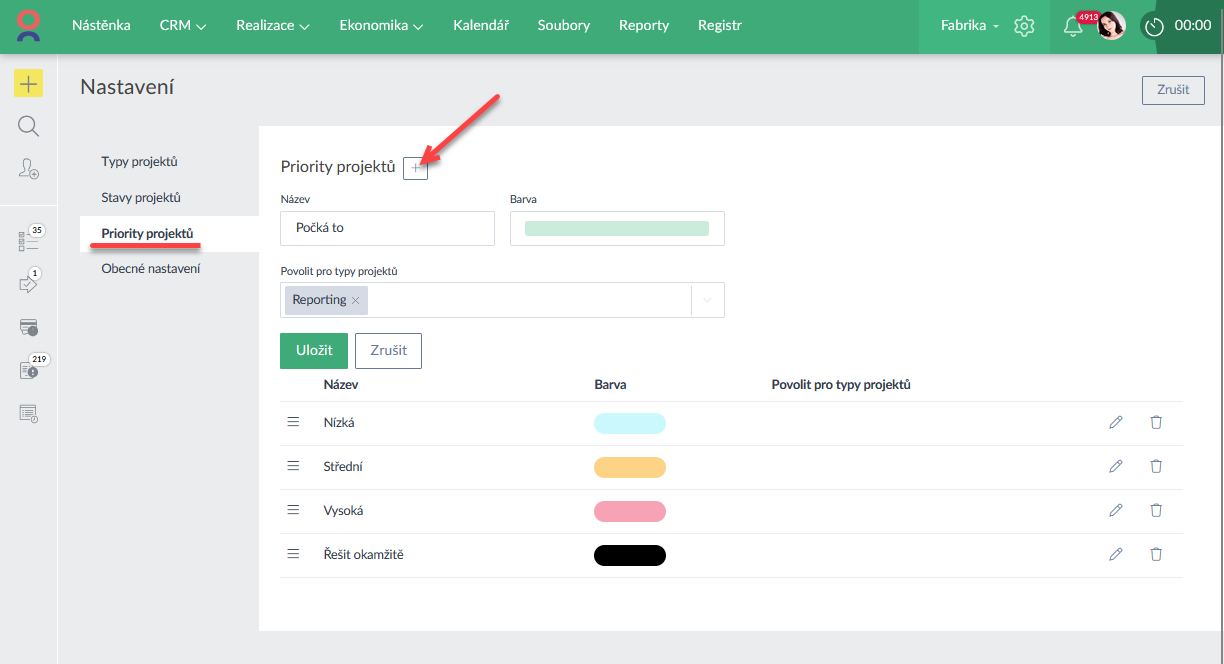Open the notifications bell

click(x=1072, y=27)
